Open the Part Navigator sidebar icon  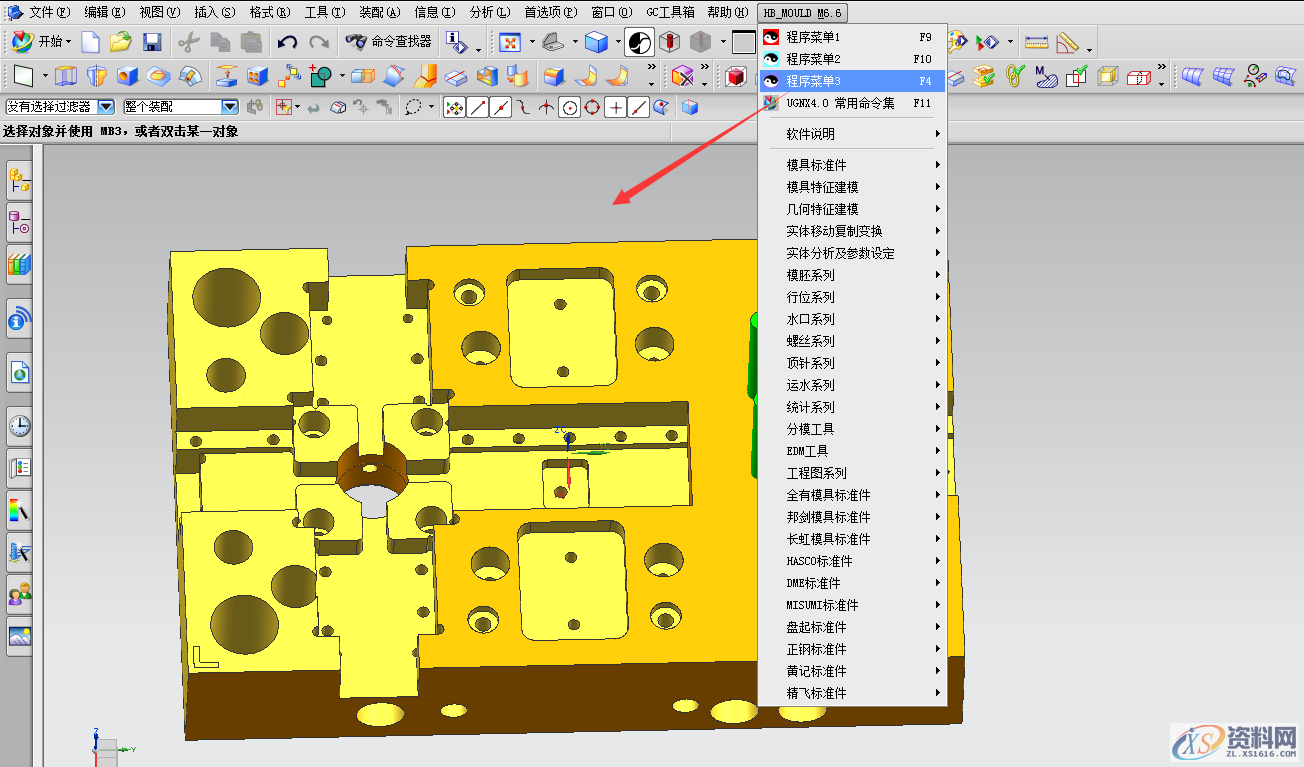19,221
